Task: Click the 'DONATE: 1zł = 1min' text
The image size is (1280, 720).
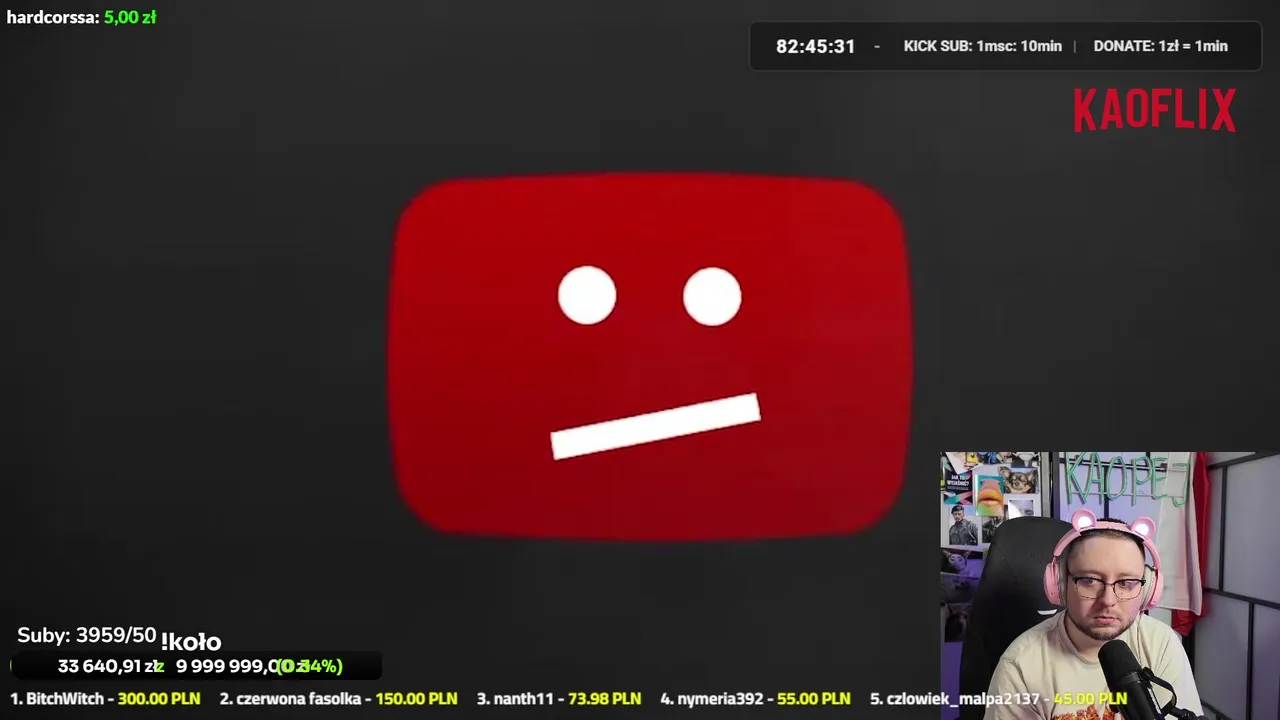Action: click(1160, 46)
